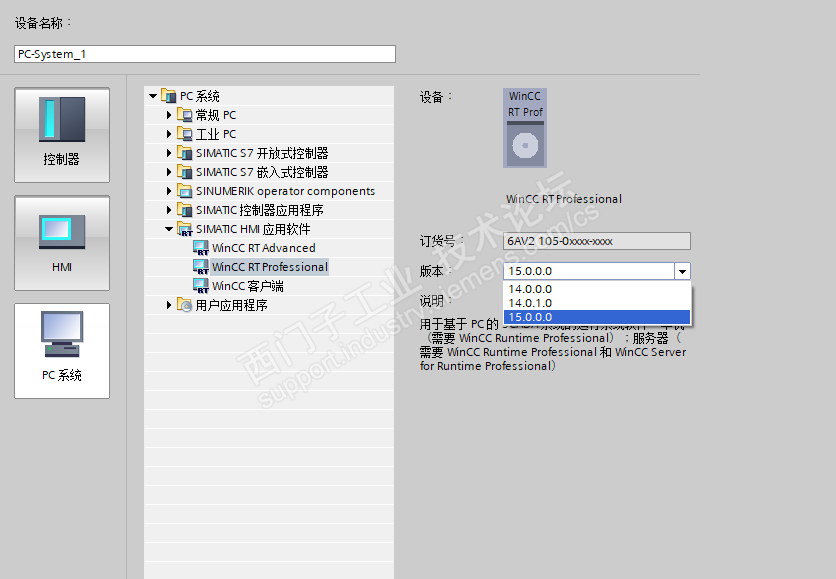836x579 pixels.
Task: Click WinCC RT Professional caption under thumbnail
Action: (x=564, y=199)
